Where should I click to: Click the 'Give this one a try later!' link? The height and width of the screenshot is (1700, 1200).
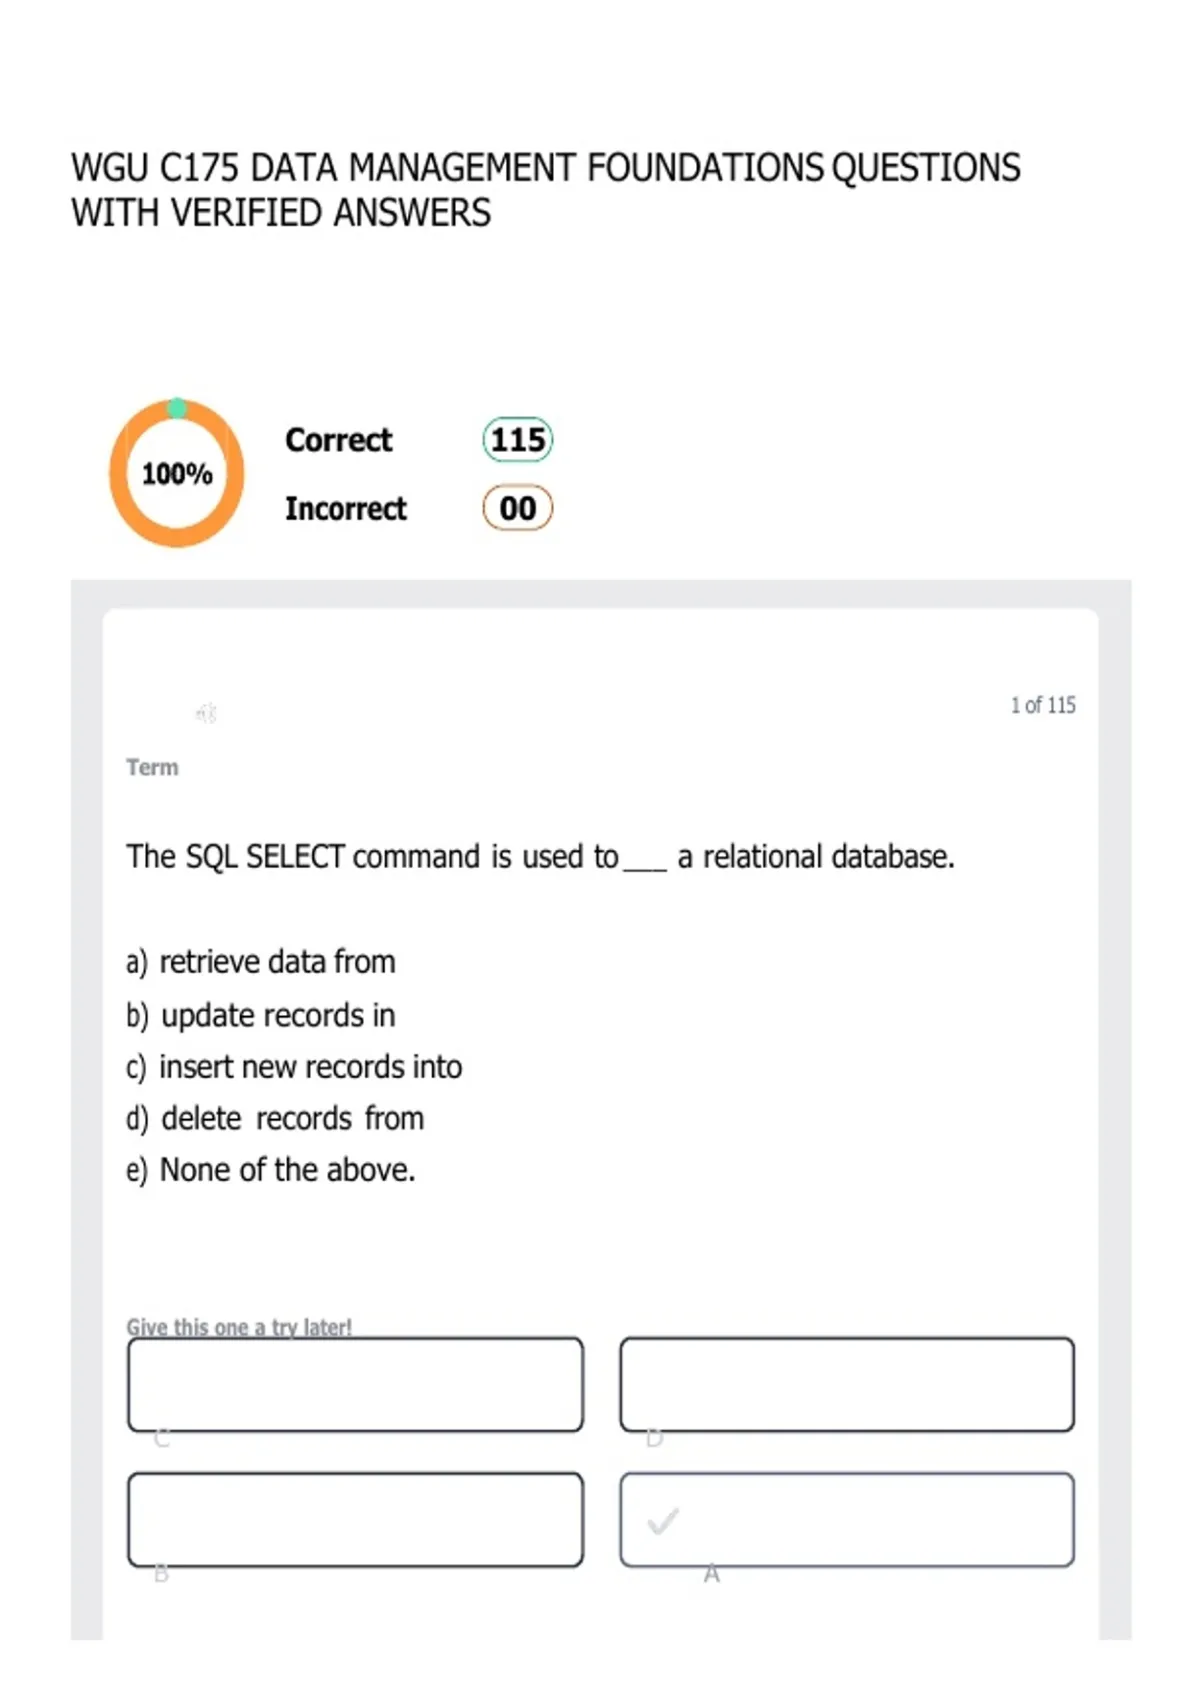pos(239,1327)
